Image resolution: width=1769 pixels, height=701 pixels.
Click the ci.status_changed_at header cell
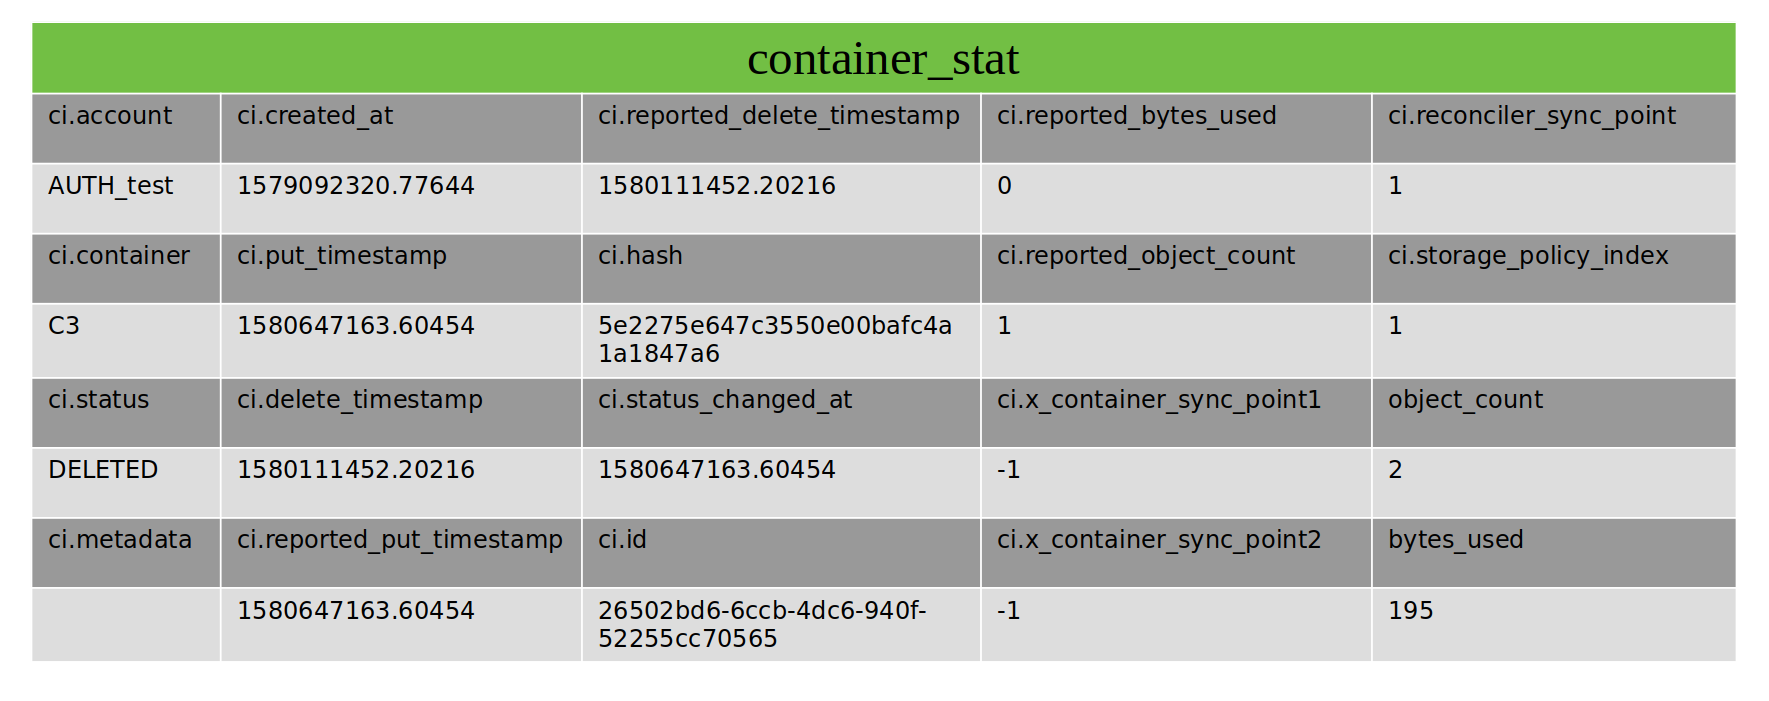click(724, 400)
